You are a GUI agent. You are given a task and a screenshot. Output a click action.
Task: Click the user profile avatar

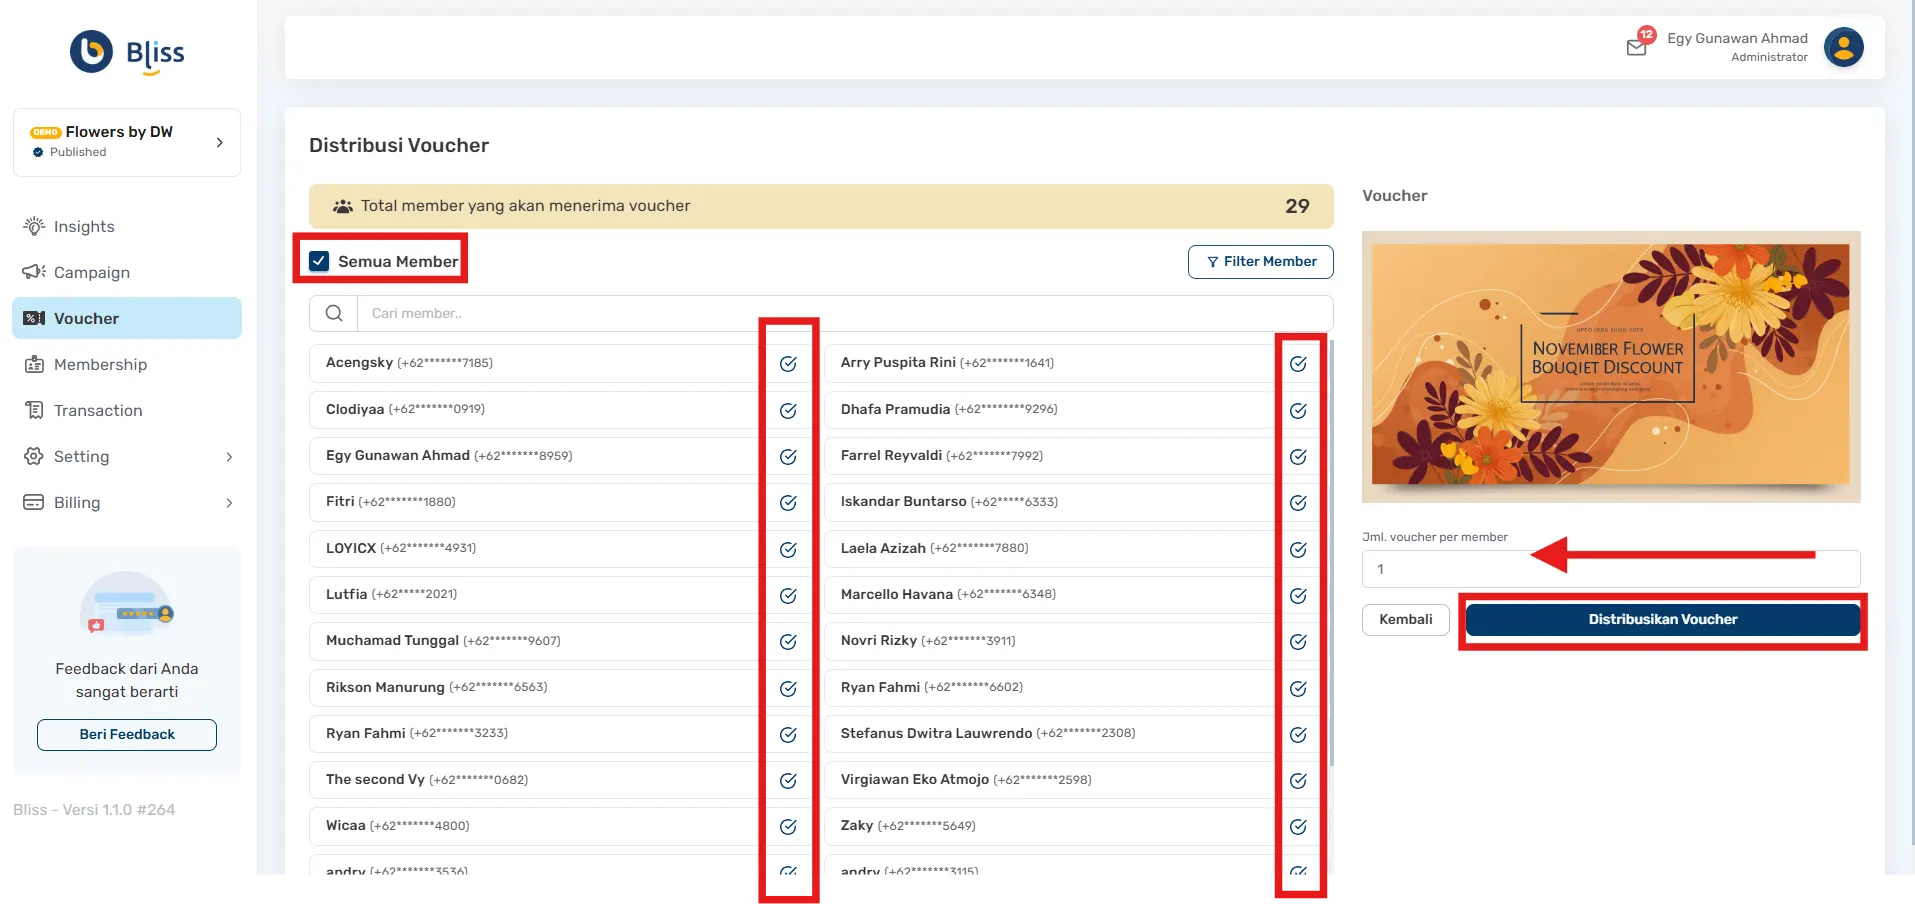pos(1843,47)
